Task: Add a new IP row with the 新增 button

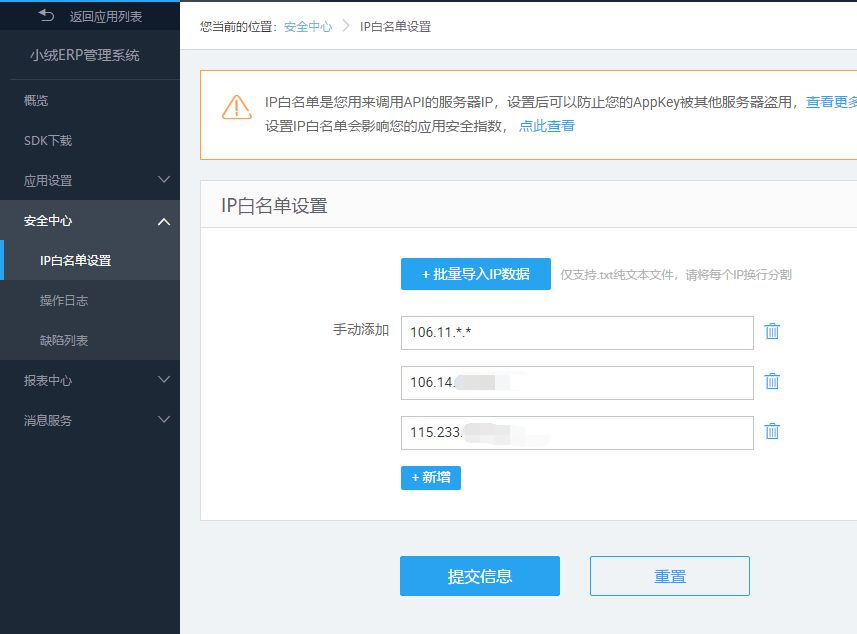Action: pyautogui.click(x=430, y=478)
